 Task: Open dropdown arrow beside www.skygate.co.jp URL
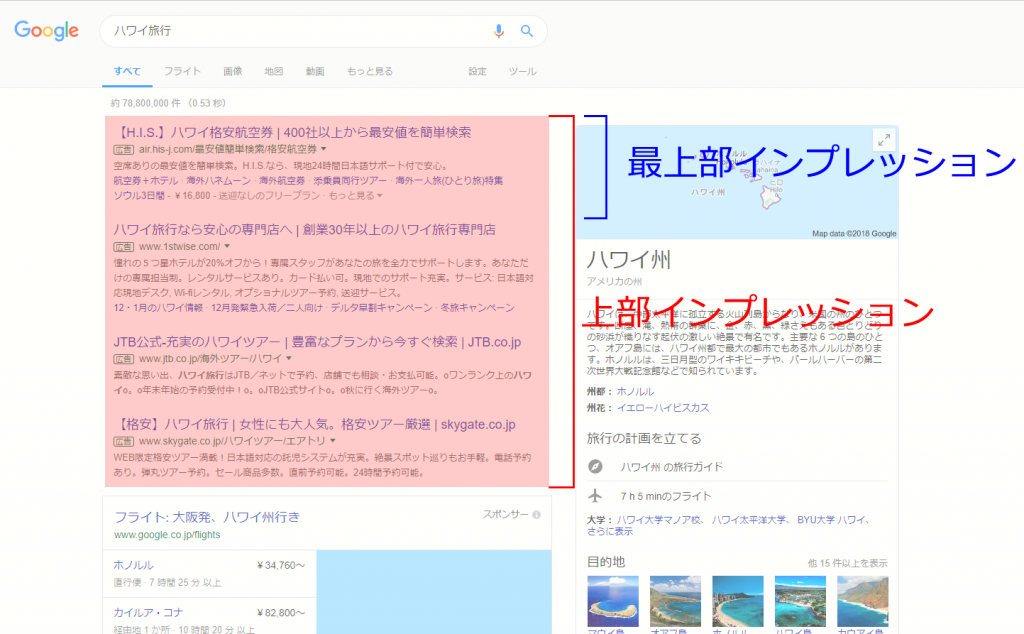332,441
